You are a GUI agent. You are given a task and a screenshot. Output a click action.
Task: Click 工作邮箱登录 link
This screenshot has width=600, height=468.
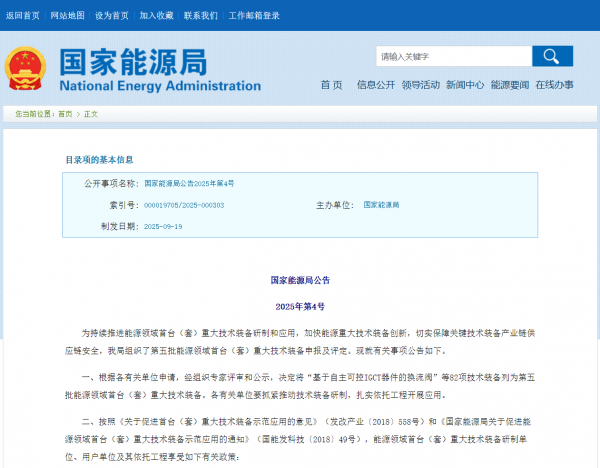point(252,16)
